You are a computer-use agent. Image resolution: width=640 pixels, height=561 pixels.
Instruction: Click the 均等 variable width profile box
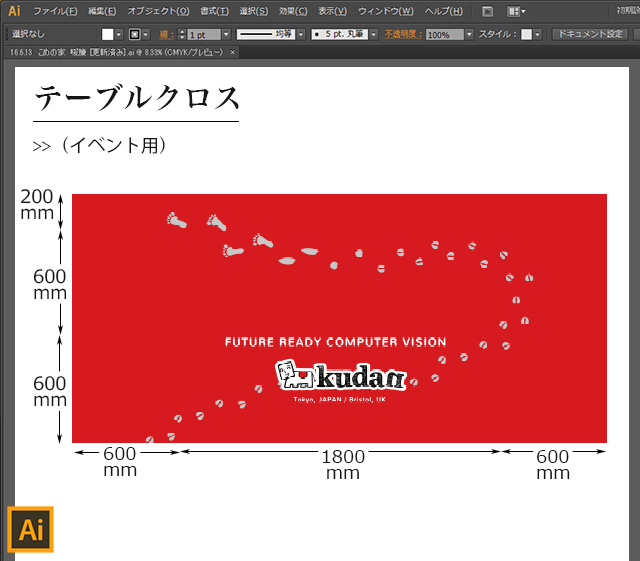coord(266,34)
